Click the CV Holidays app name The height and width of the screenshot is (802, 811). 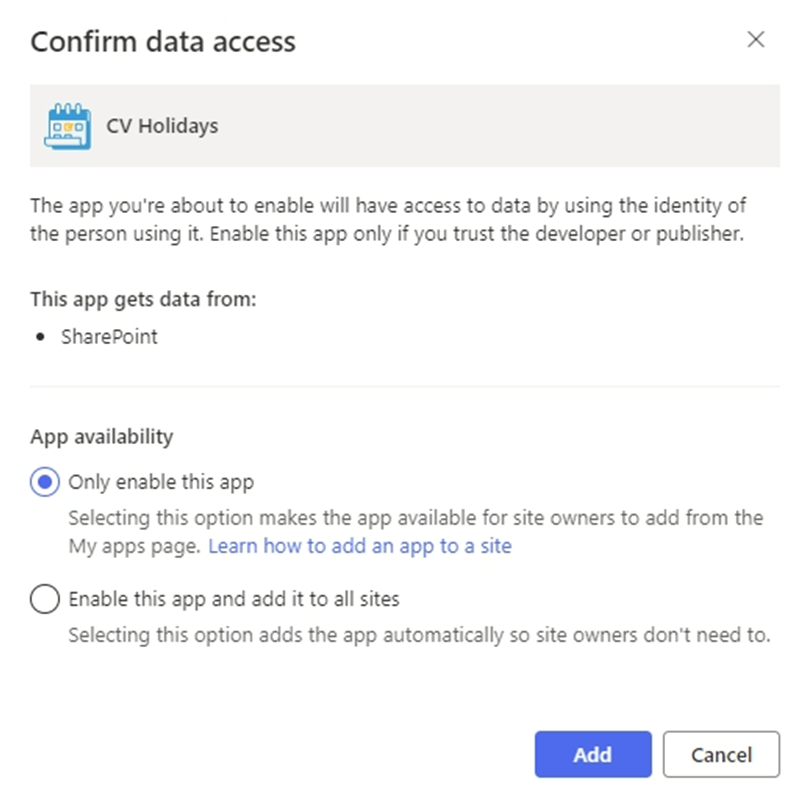coord(162,126)
